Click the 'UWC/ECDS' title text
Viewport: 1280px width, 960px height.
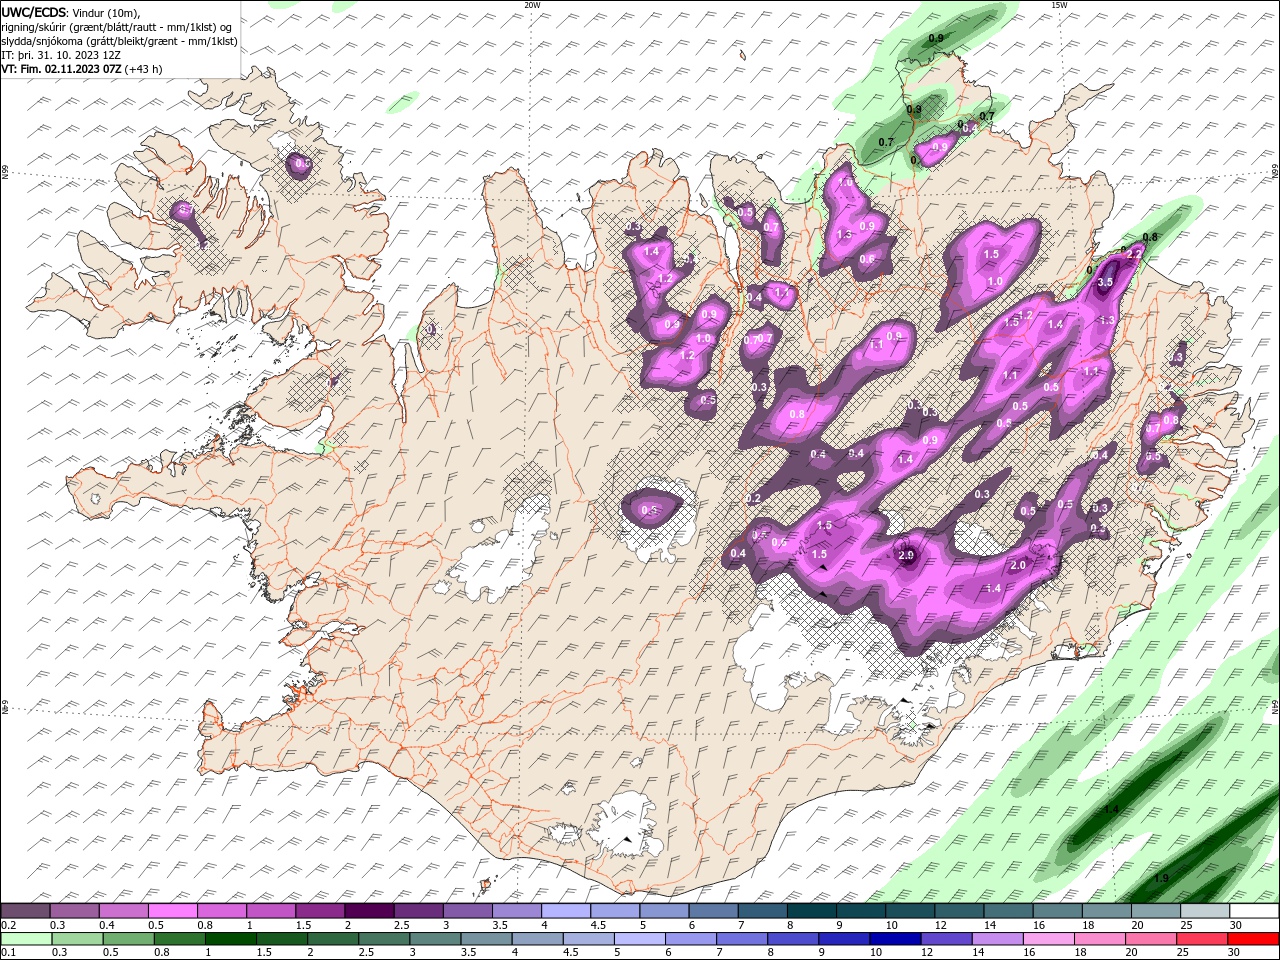33,13
